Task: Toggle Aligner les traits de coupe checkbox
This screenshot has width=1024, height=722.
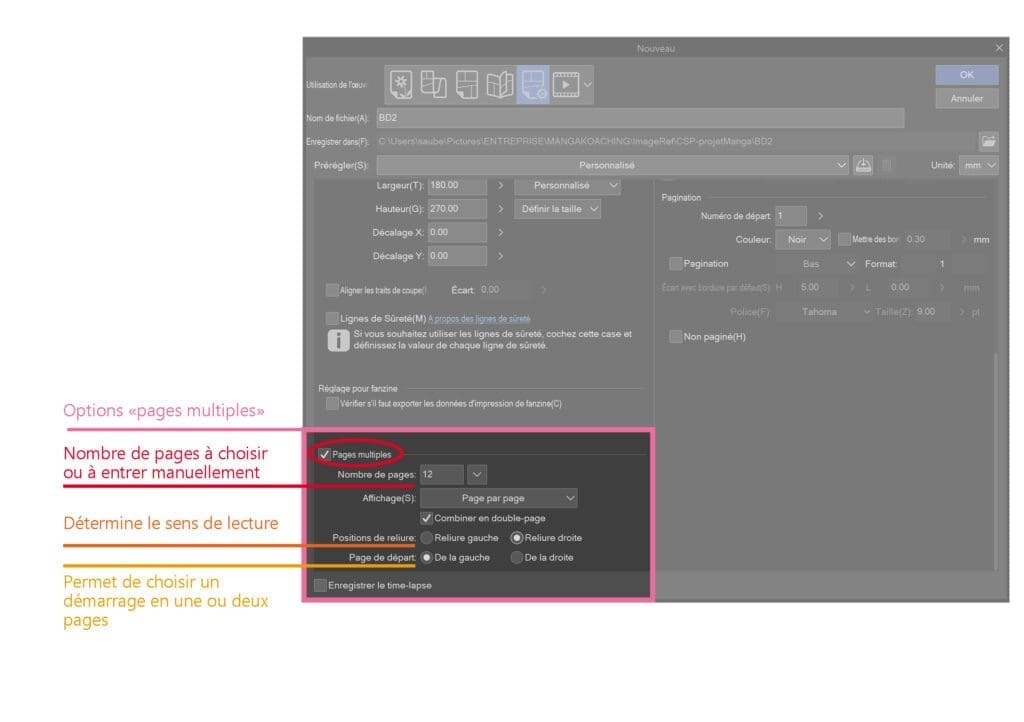Action: tap(332, 290)
